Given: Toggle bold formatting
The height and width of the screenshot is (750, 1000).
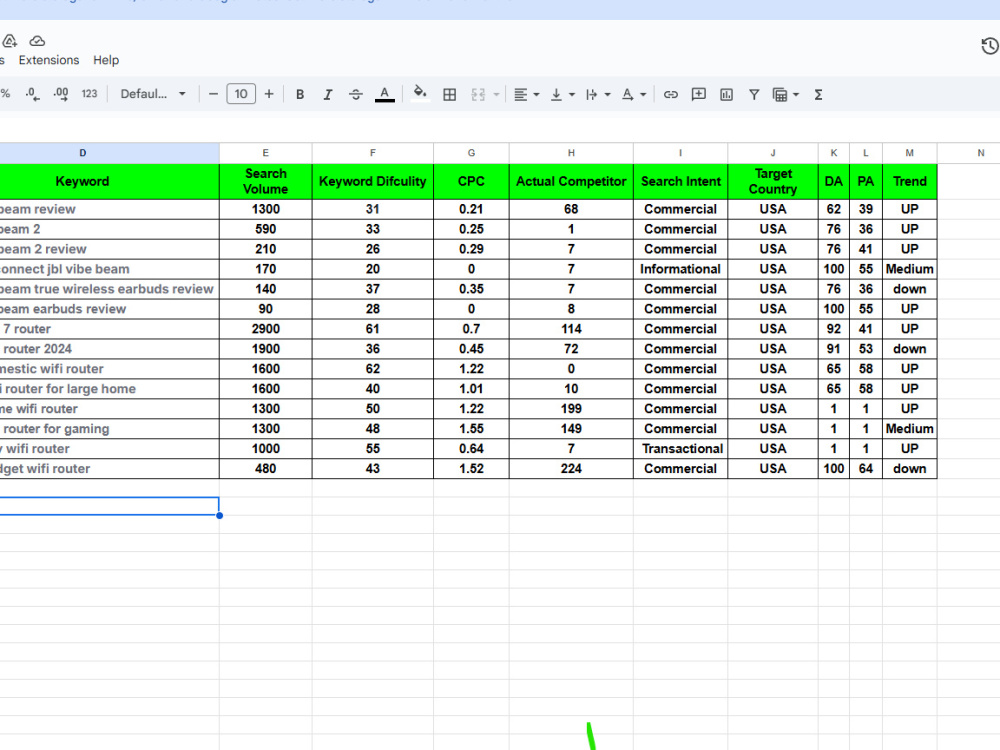Looking at the screenshot, I should coord(300,94).
